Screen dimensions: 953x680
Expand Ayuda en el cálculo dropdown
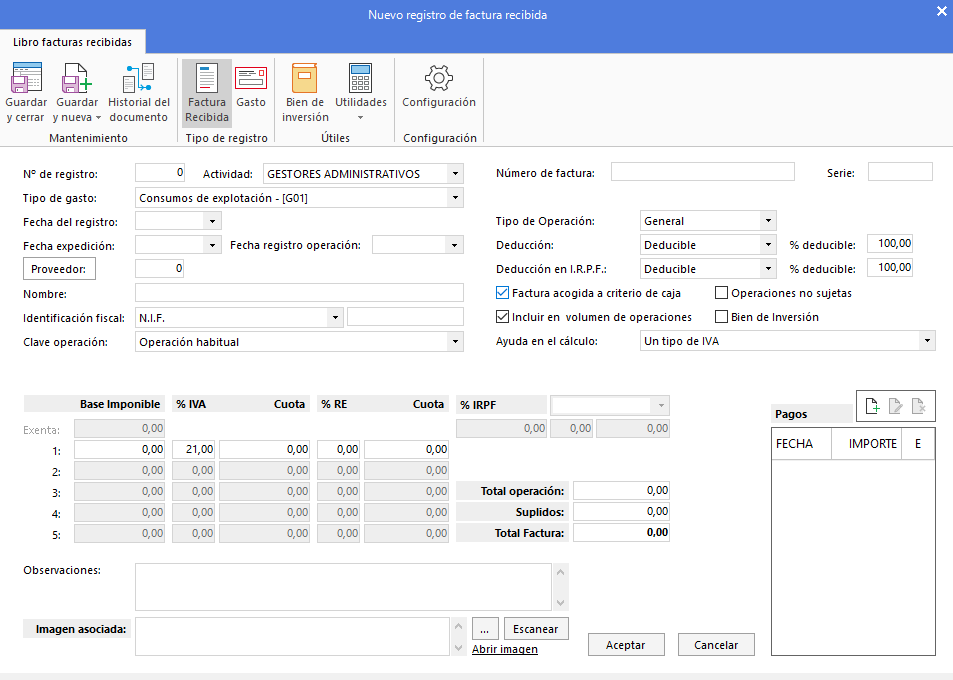(x=927, y=341)
